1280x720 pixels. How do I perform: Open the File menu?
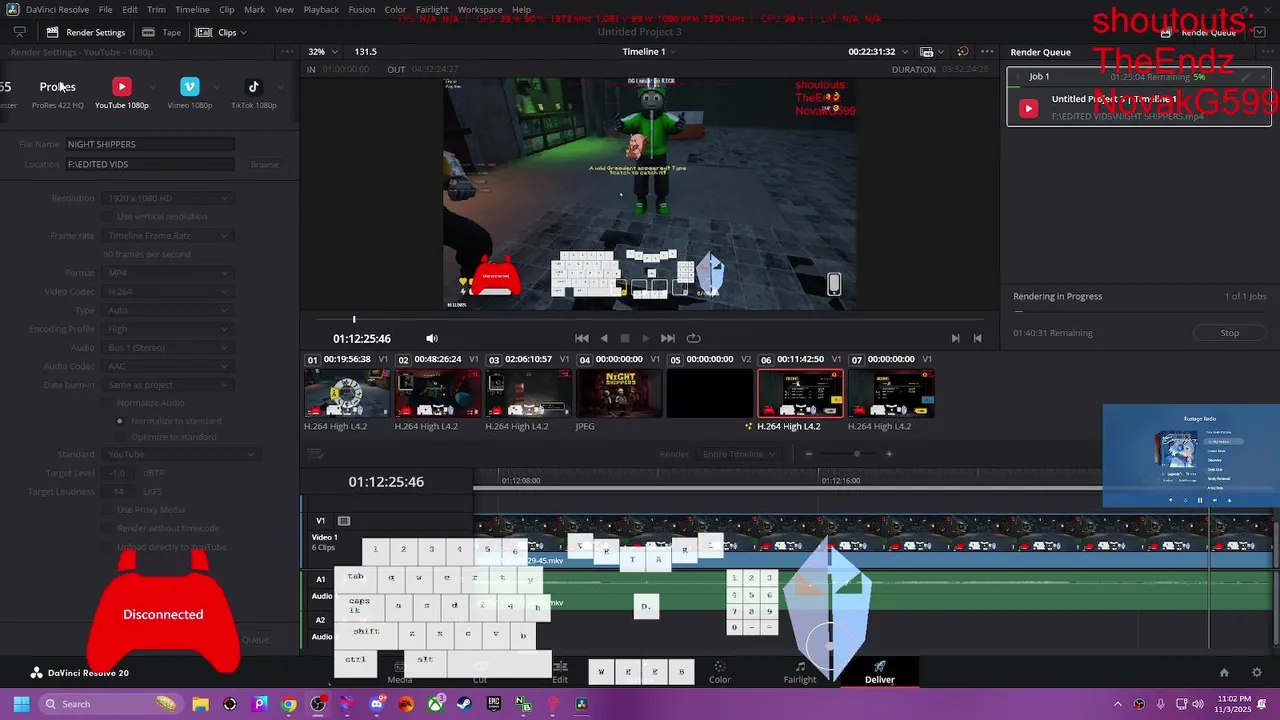(105, 9)
